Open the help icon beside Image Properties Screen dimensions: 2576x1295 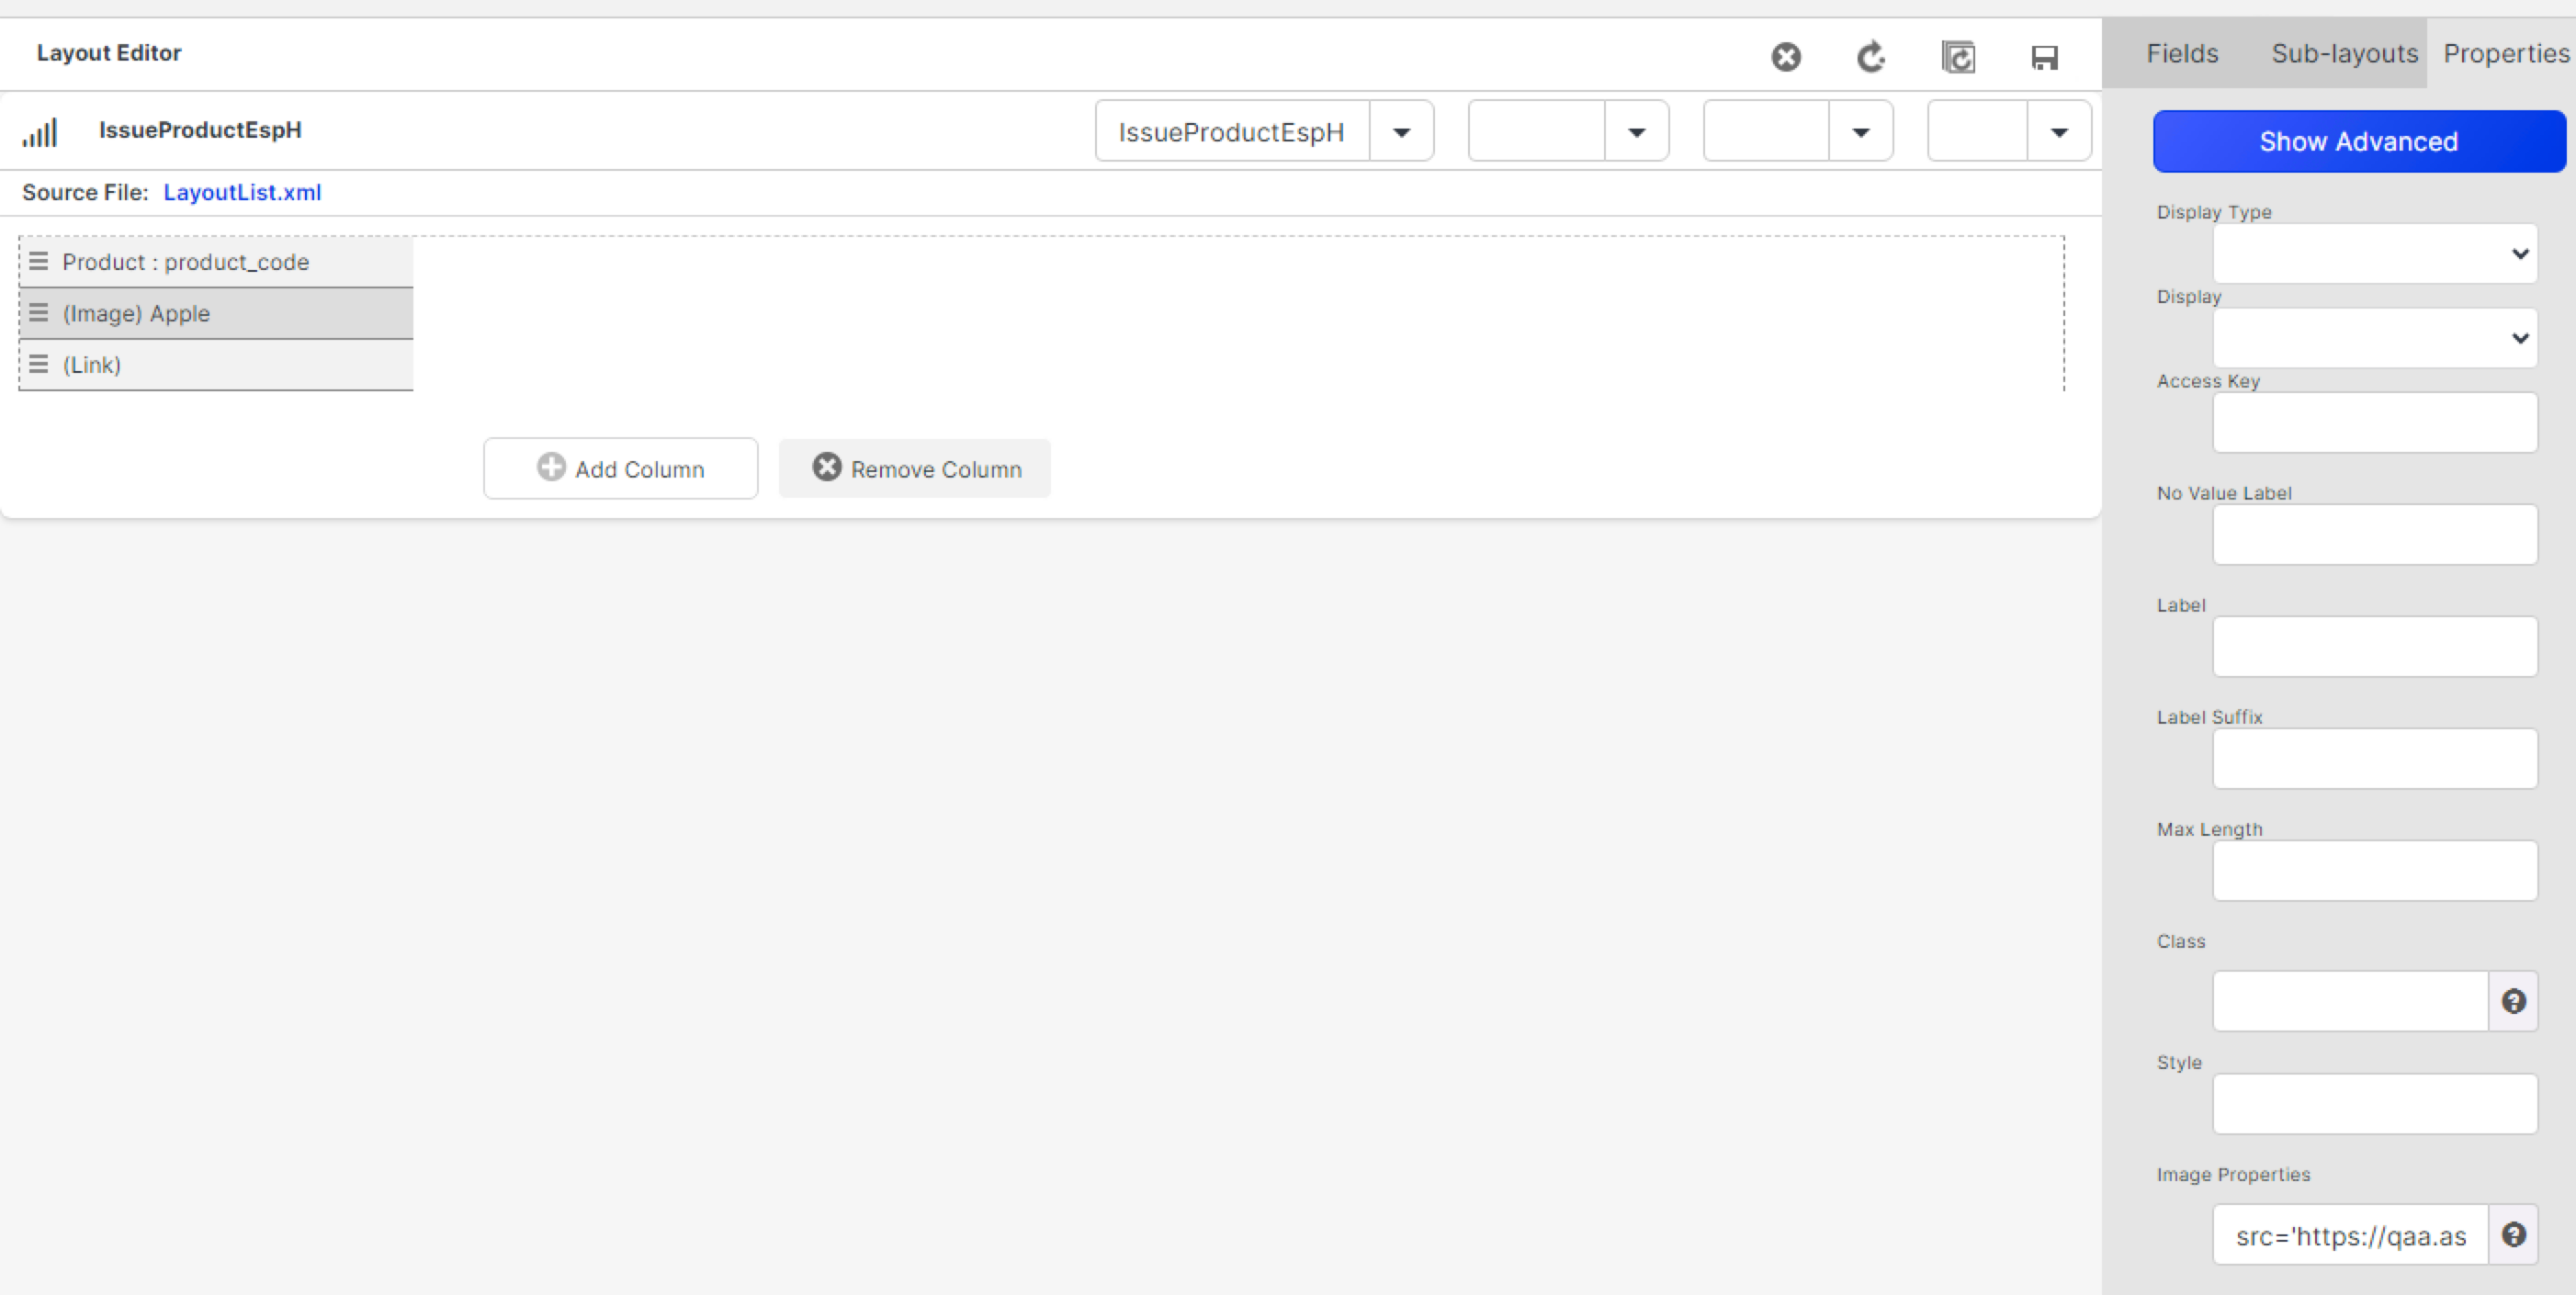click(2513, 1234)
